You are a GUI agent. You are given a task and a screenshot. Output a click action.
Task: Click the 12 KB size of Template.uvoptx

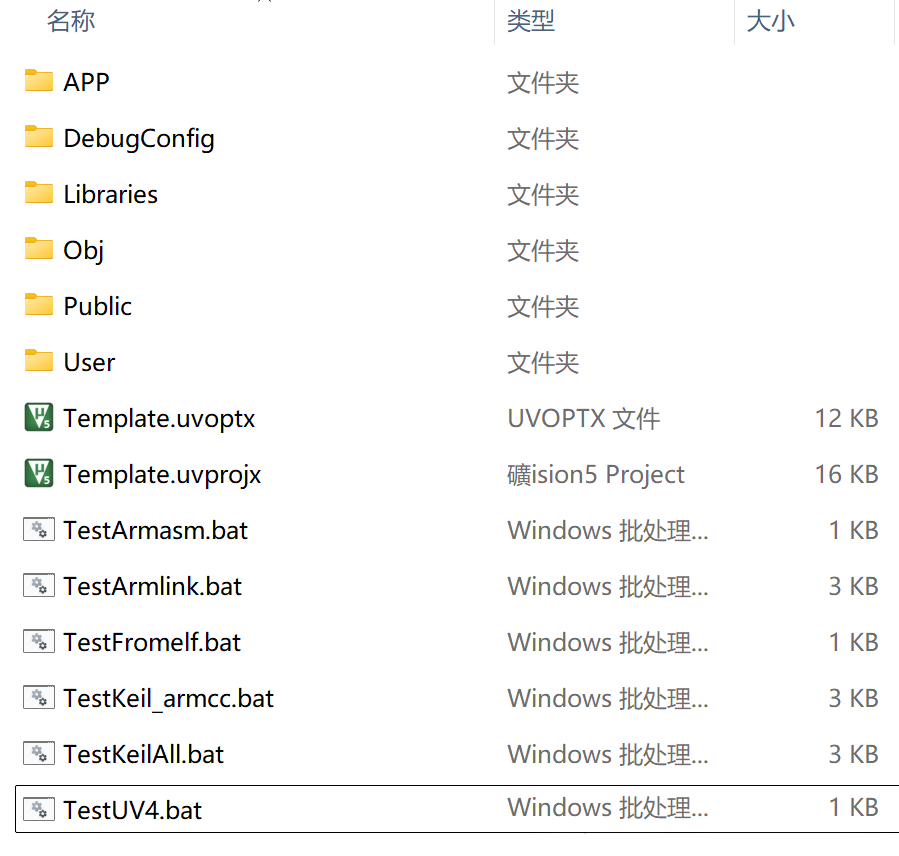[x=846, y=418]
